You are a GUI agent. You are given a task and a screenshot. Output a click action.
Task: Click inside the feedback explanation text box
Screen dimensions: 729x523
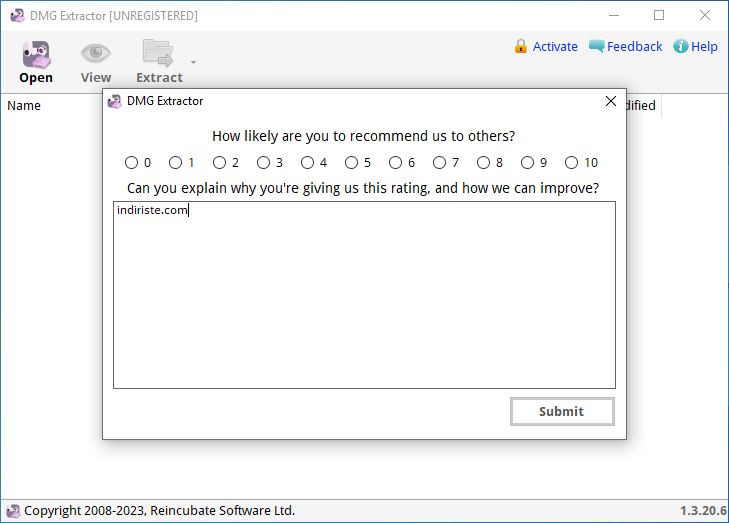(x=364, y=295)
